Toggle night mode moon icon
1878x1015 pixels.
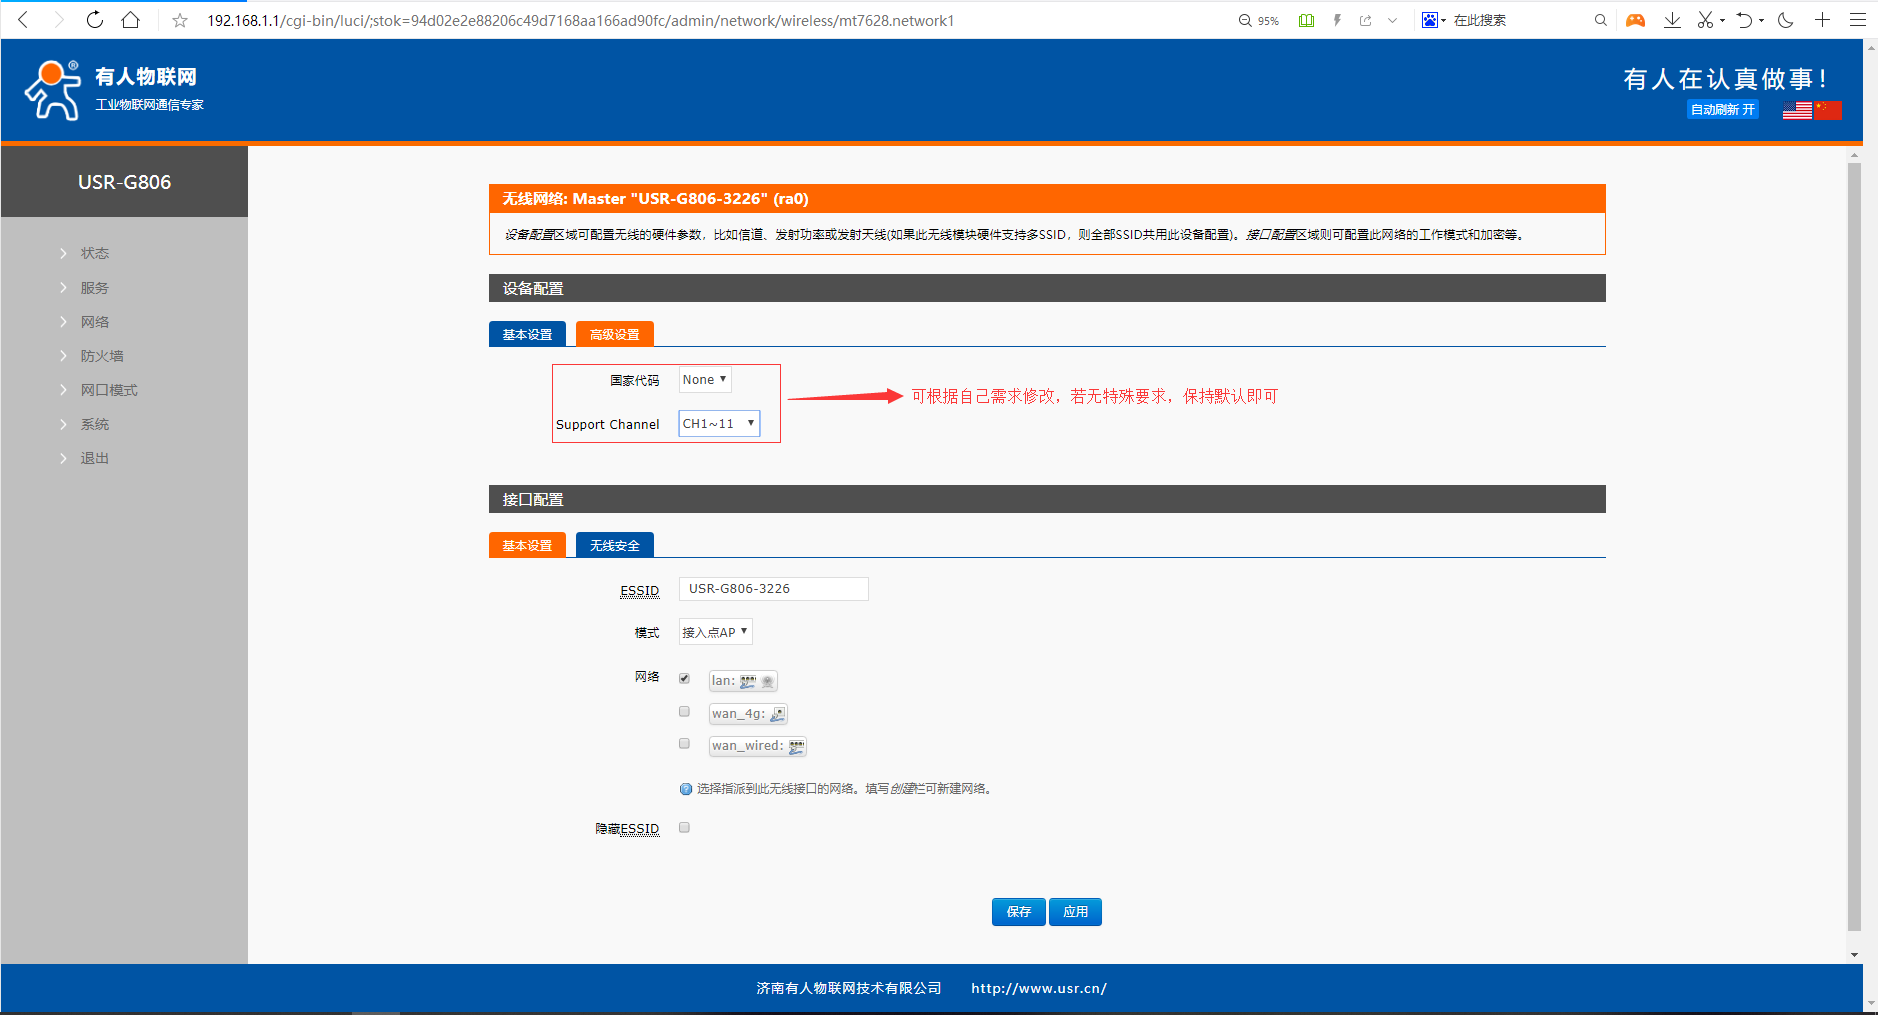pos(1786,20)
